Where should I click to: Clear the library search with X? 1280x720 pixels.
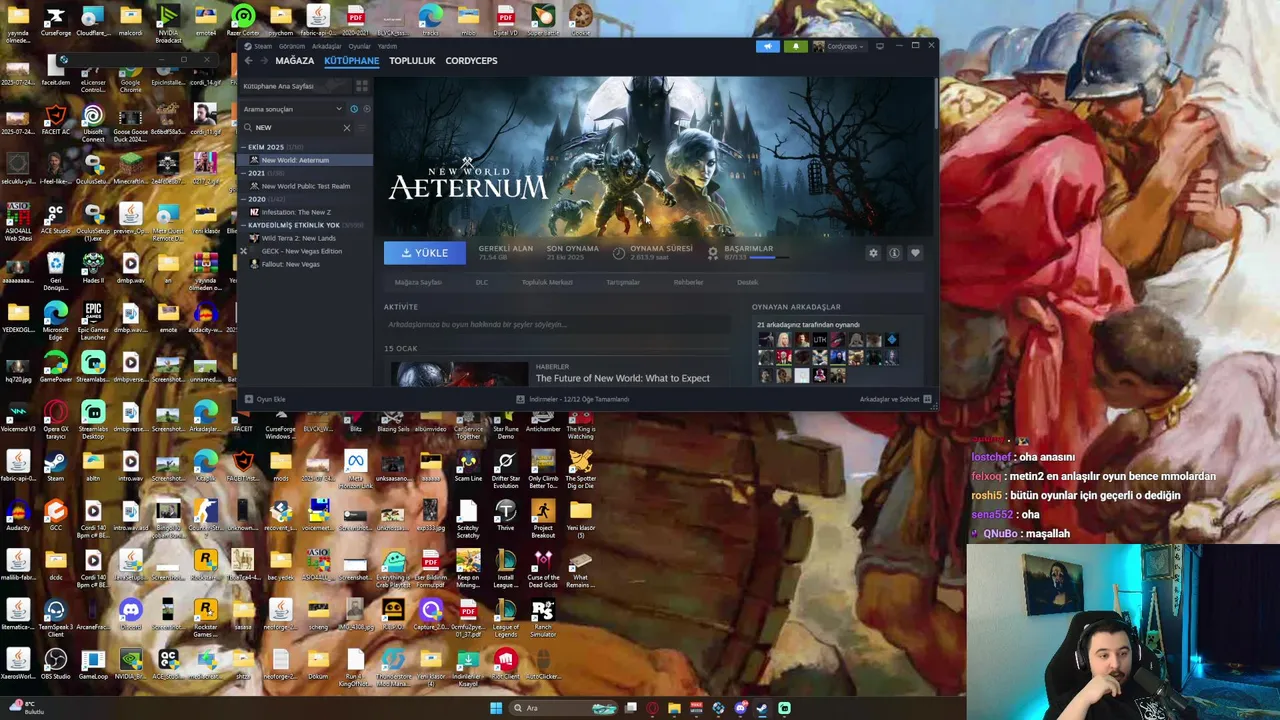pos(347,127)
